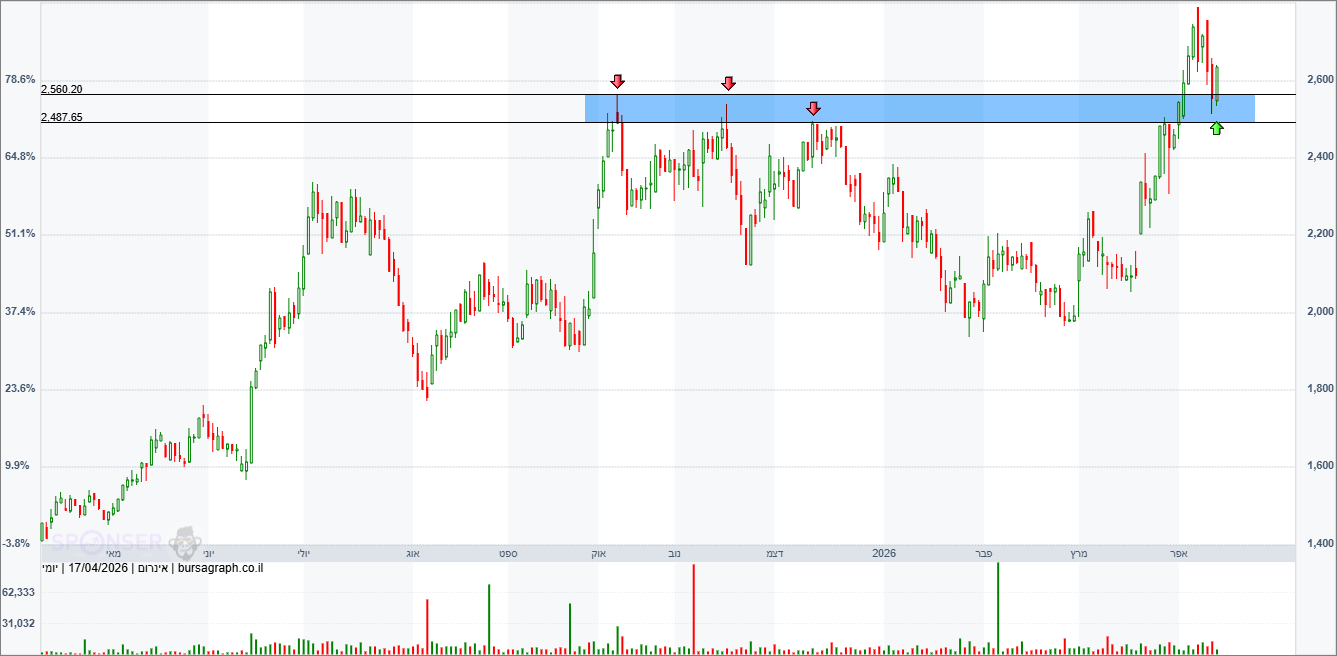Screen dimensions: 1337x656
Task: Click the 2,560.20 resistance line label
Action: click(x=61, y=89)
